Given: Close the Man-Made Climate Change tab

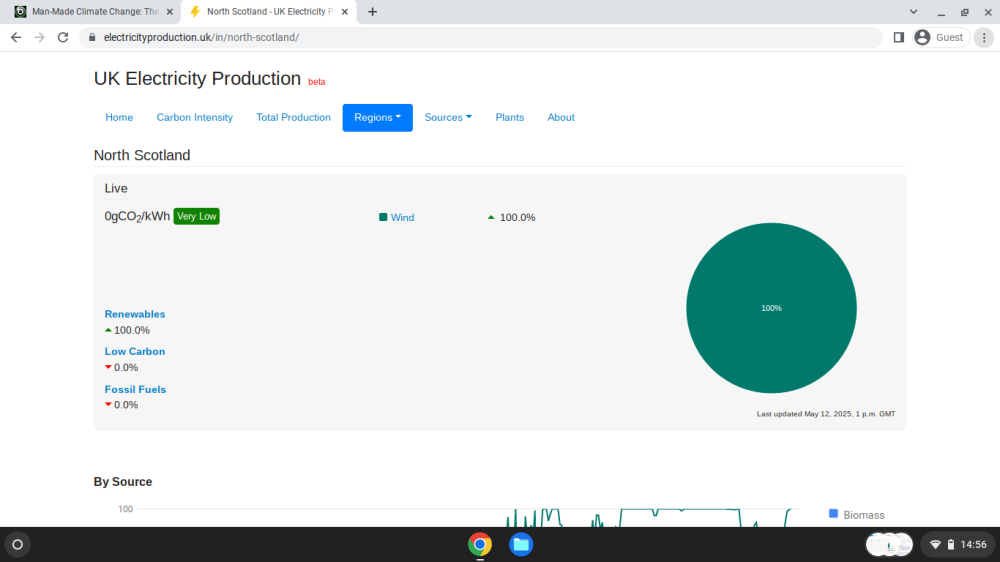Looking at the screenshot, I should coord(170,11).
